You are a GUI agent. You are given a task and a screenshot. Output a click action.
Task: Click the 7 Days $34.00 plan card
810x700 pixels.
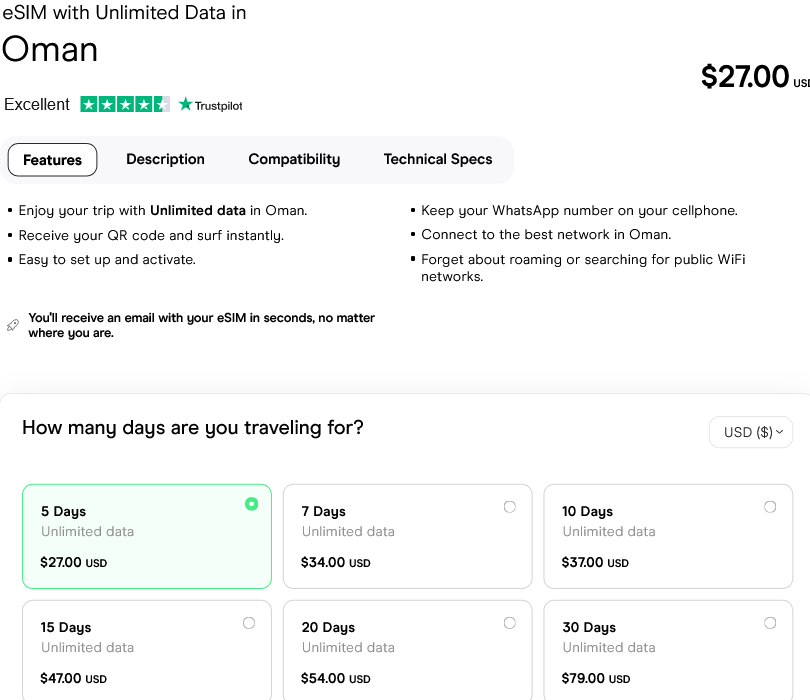pos(407,537)
